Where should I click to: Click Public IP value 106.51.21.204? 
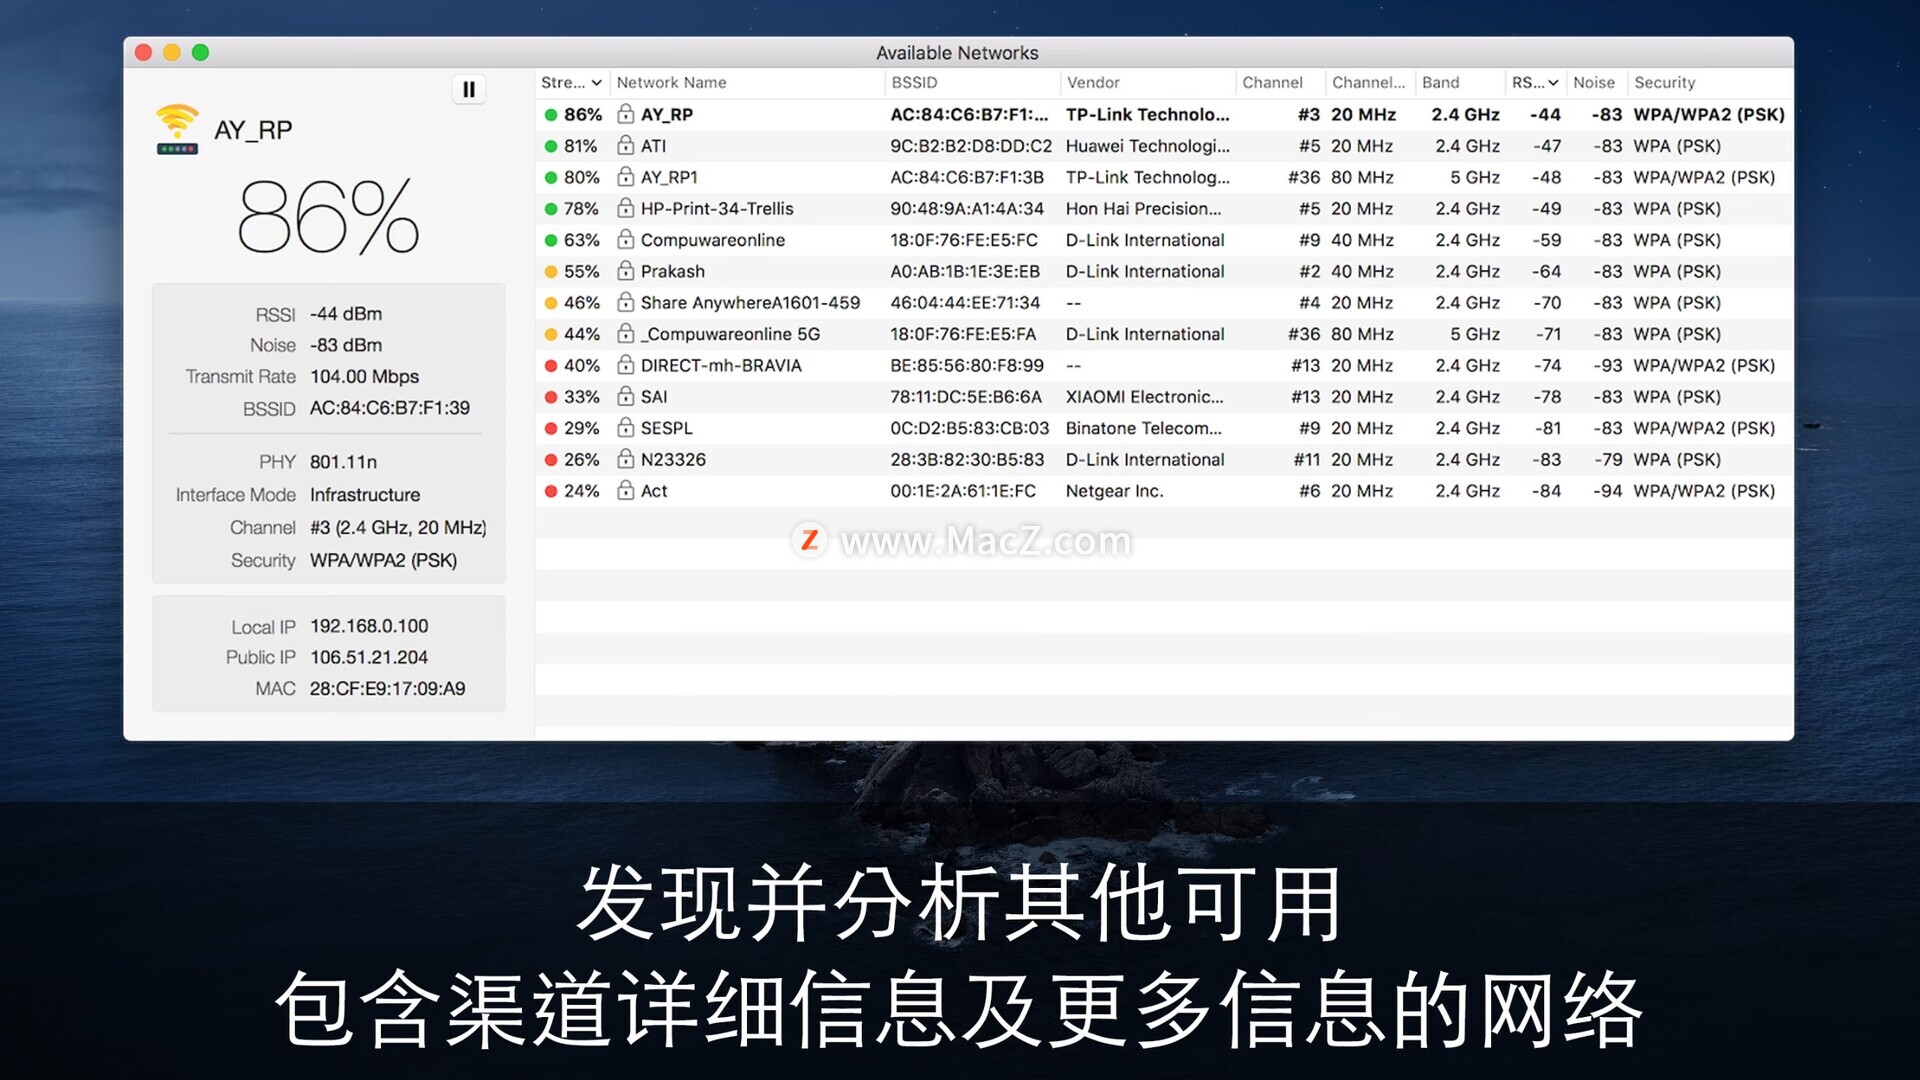coord(369,657)
